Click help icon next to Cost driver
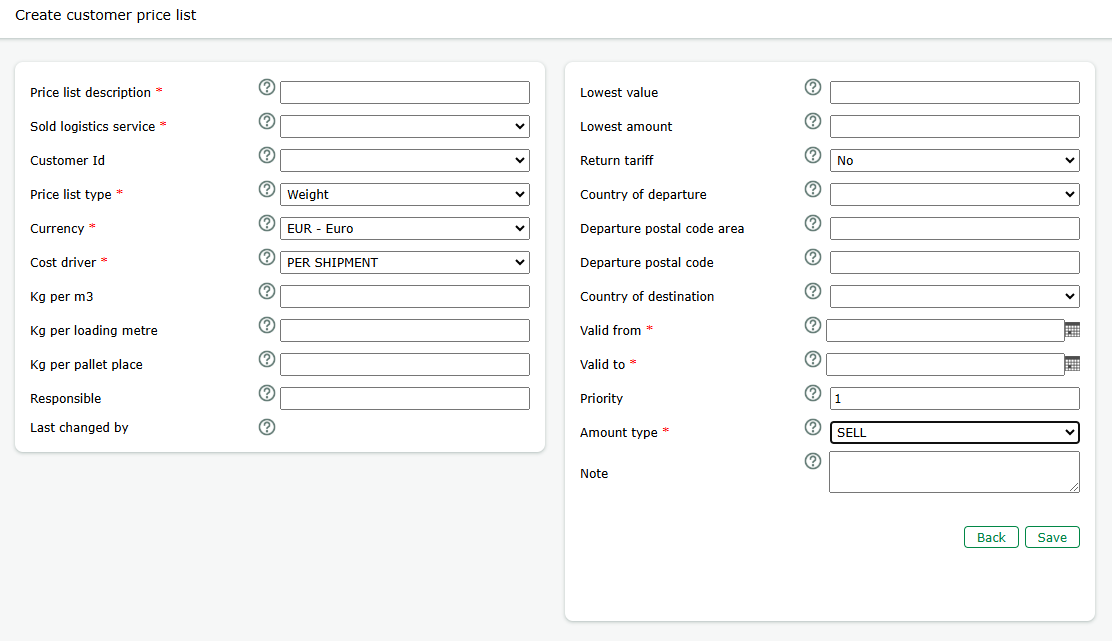The width and height of the screenshot is (1112, 641). [x=266, y=257]
